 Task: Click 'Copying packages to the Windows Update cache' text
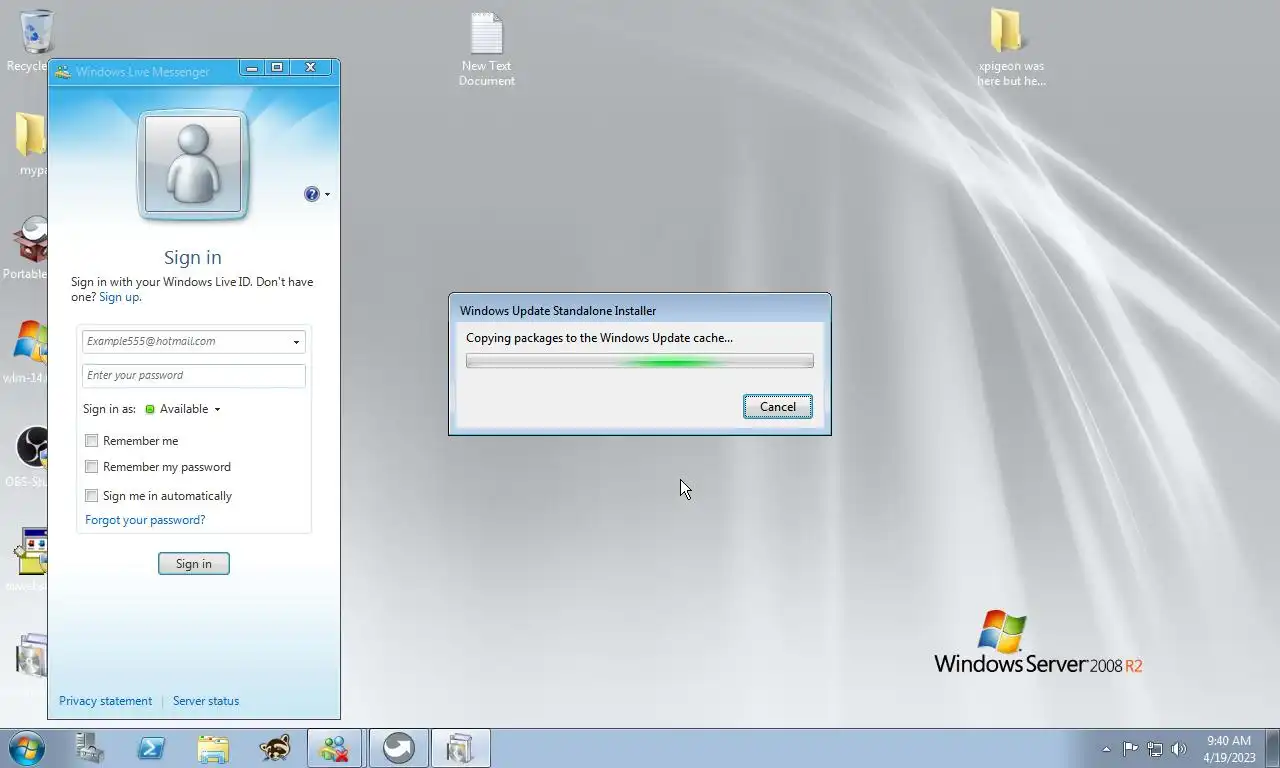[x=599, y=338]
